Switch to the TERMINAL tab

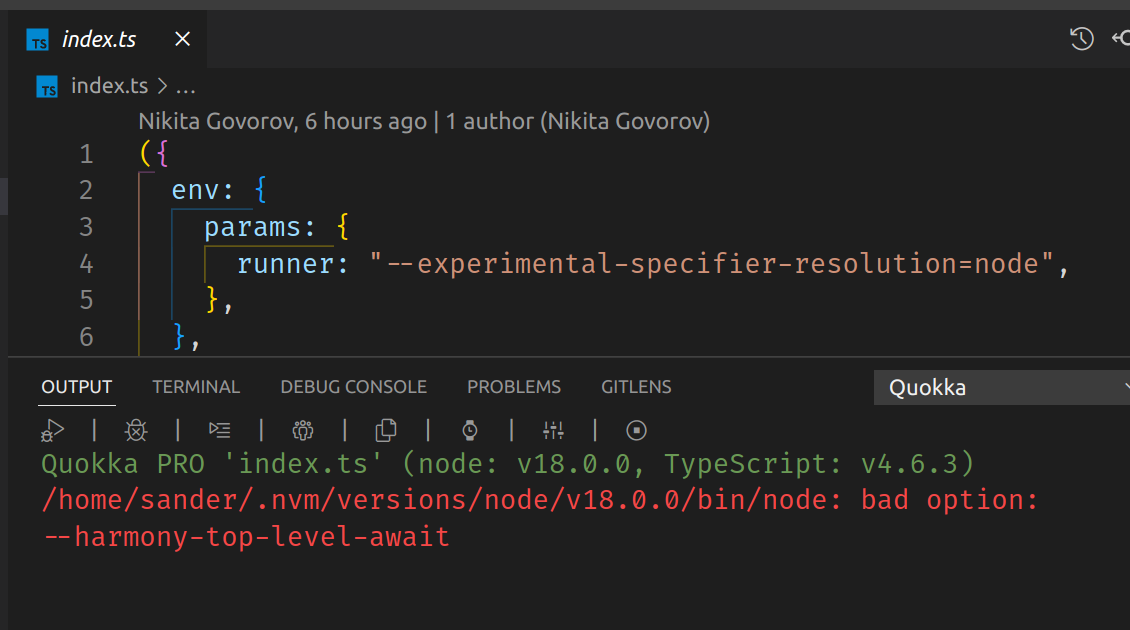tap(196, 386)
